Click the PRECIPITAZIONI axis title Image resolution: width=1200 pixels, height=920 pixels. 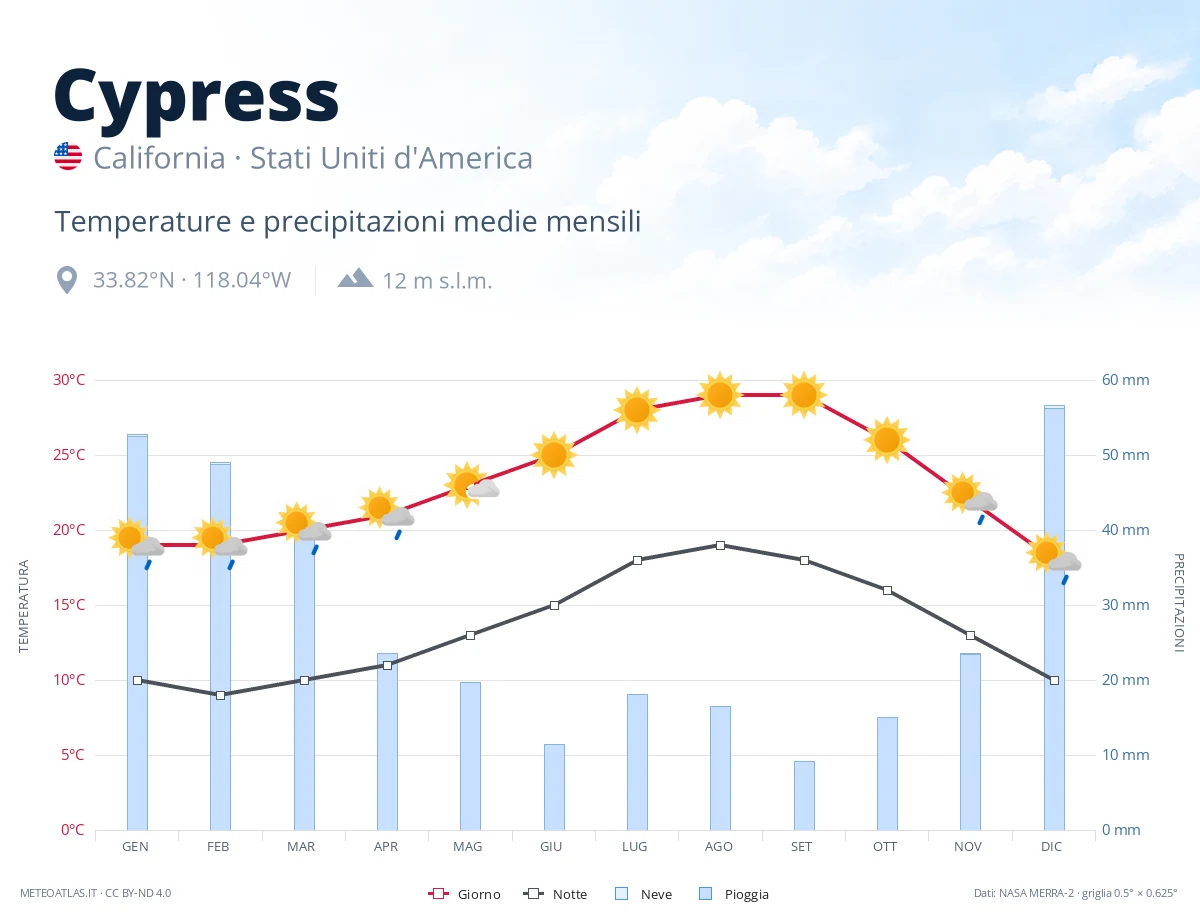pyautogui.click(x=1178, y=603)
